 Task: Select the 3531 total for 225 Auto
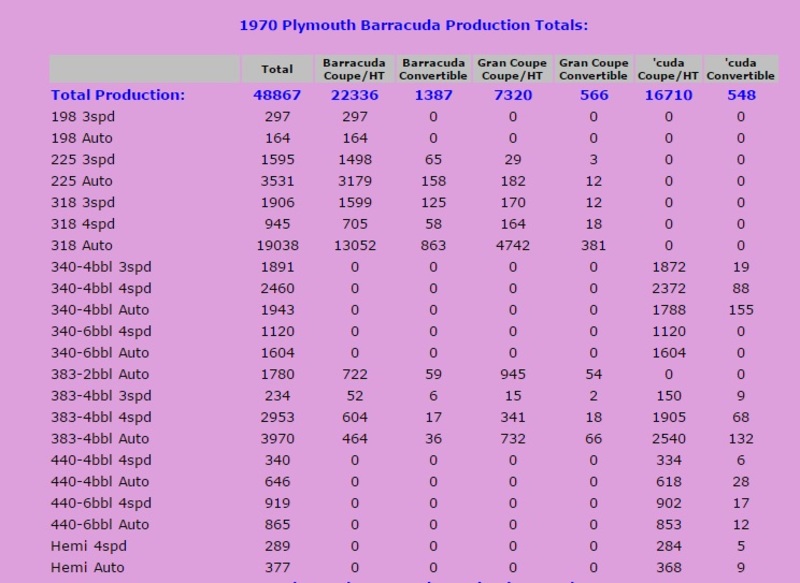click(x=278, y=181)
